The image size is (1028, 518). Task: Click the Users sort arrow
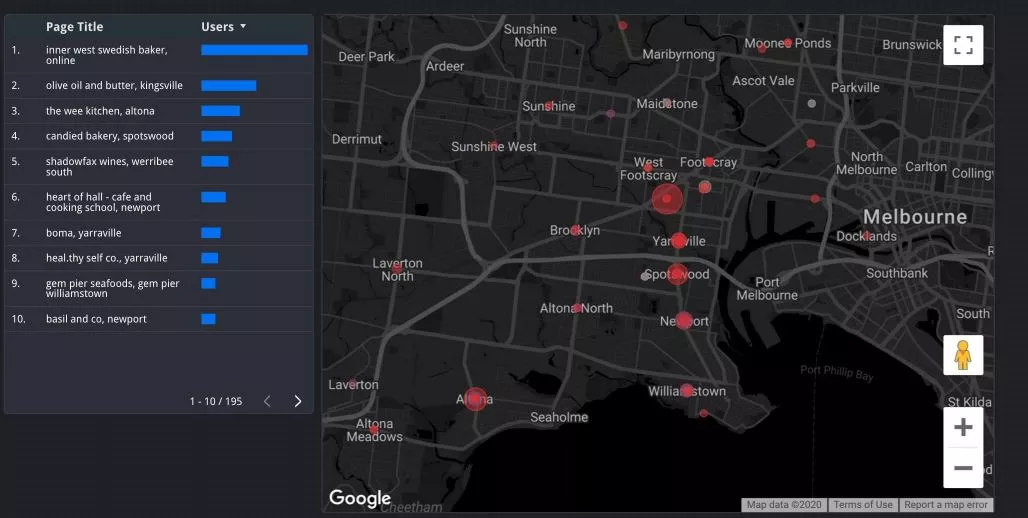(x=243, y=27)
